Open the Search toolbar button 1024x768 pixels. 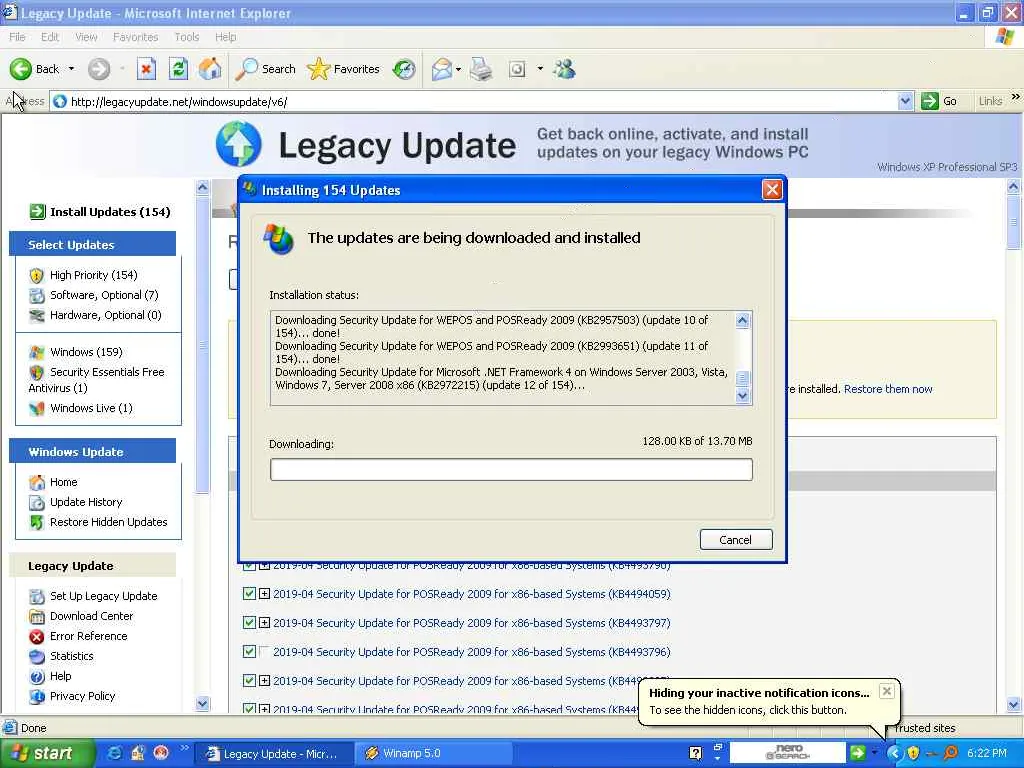(265, 69)
